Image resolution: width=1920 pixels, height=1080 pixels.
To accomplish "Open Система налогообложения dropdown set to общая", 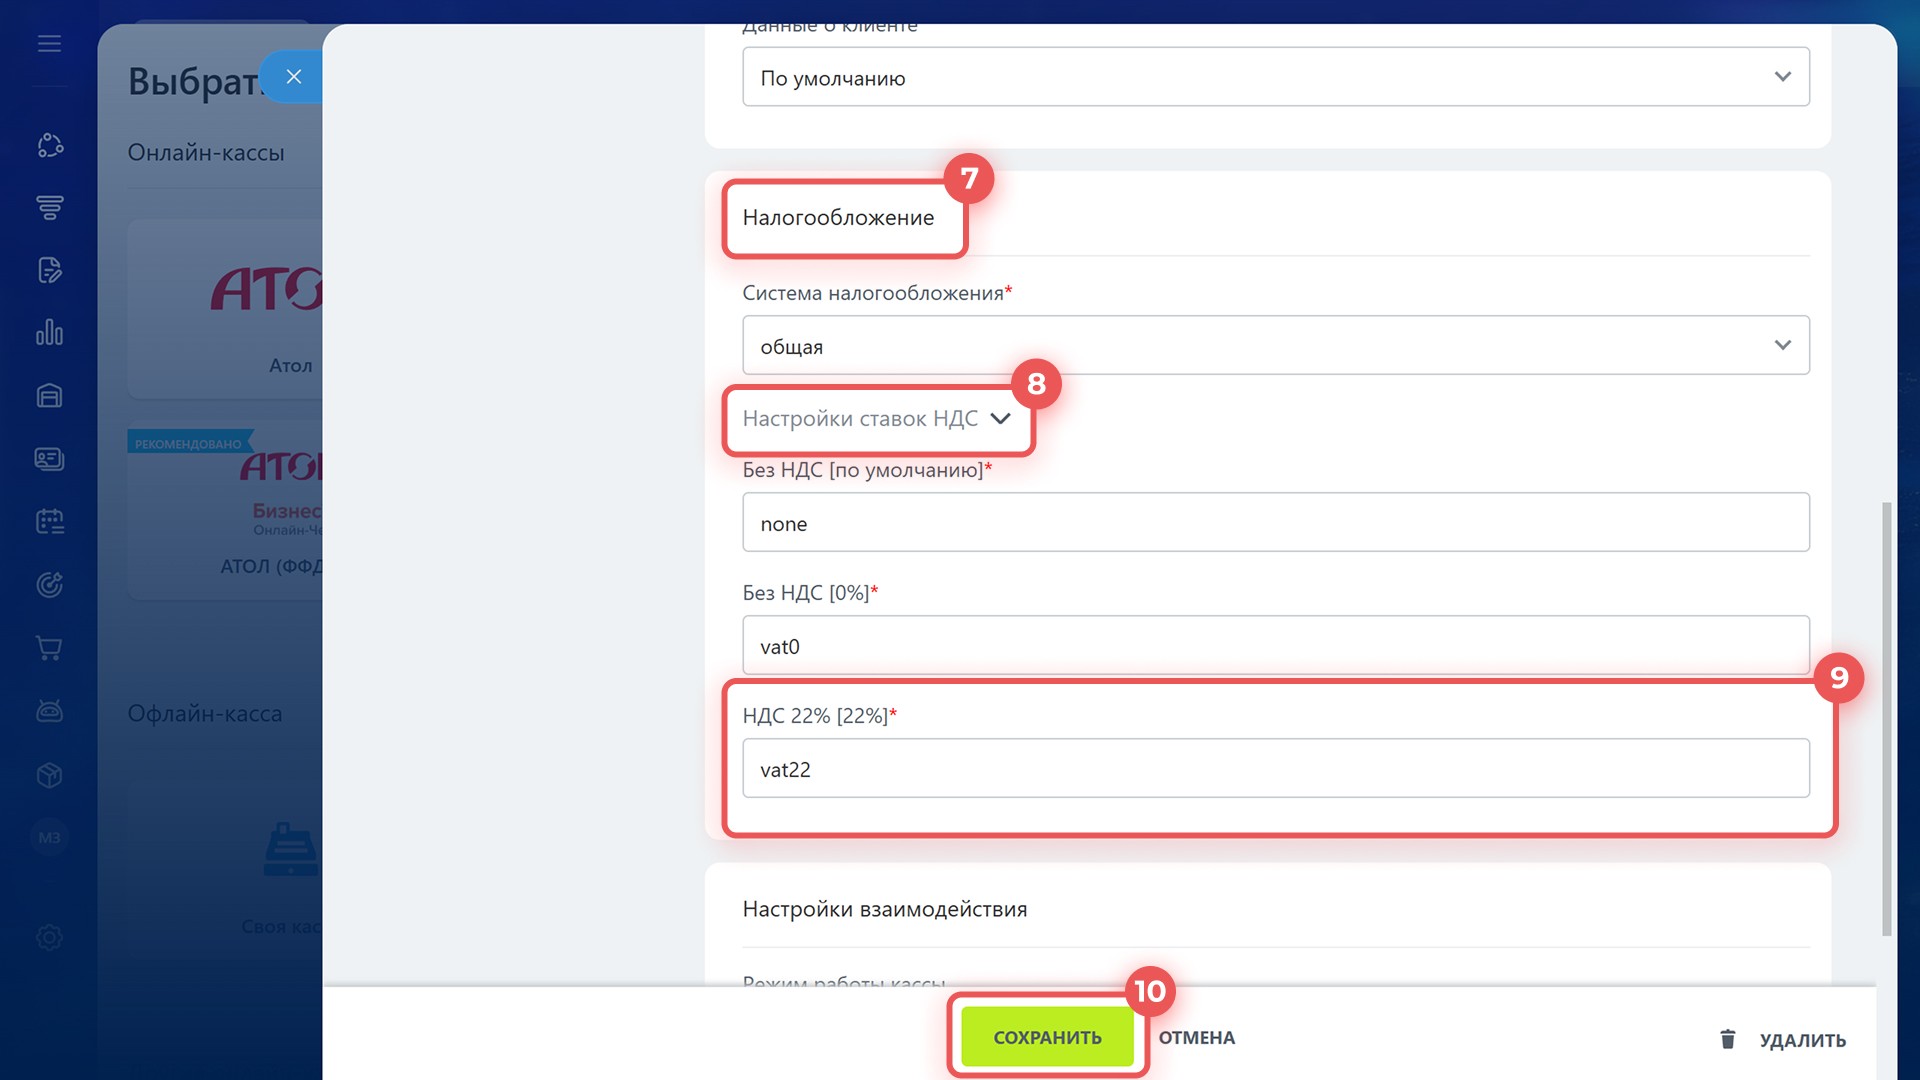I will (1275, 346).
